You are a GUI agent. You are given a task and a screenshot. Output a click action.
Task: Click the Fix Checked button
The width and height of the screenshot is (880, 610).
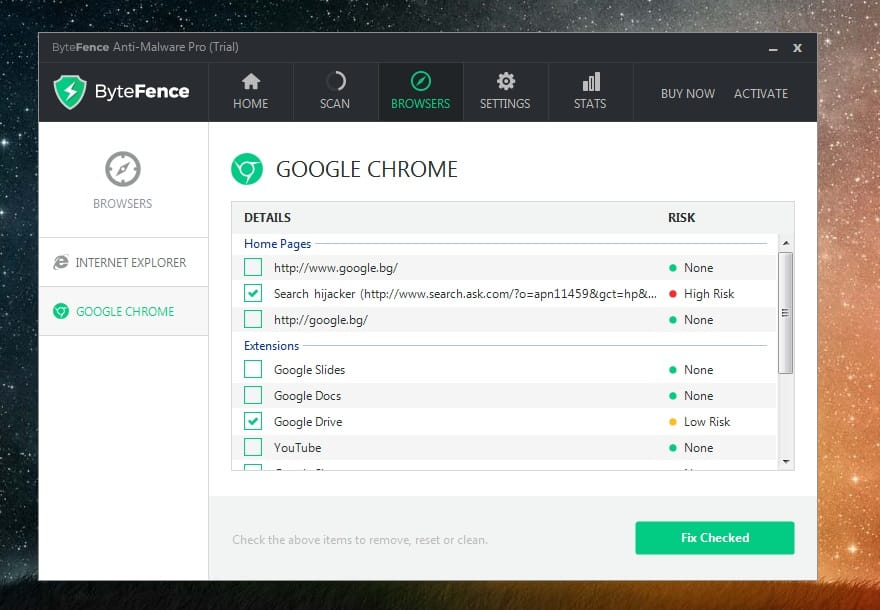714,538
